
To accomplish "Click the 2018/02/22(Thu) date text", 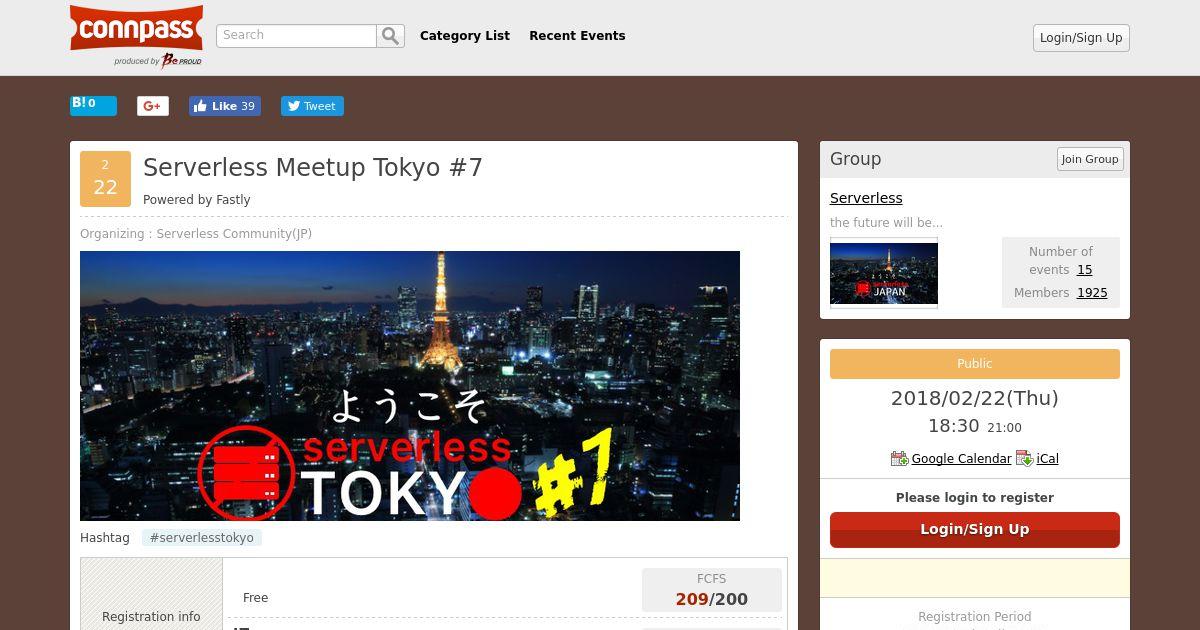I will pyautogui.click(x=975, y=398).
